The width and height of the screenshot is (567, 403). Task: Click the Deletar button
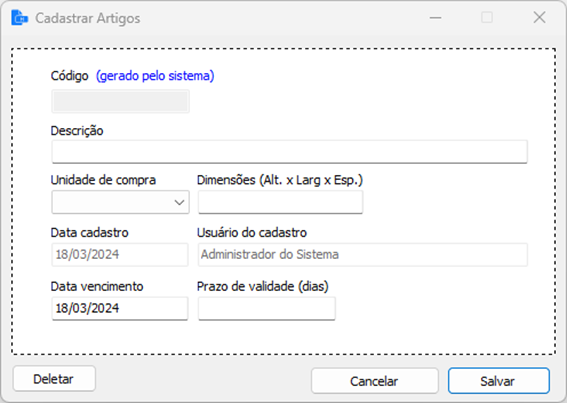(x=54, y=379)
